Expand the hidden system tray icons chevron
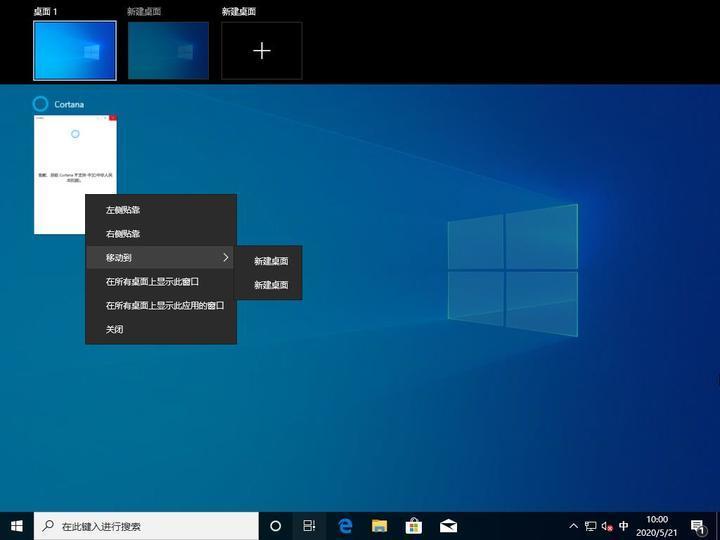Viewport: 720px width, 540px height. coord(573,526)
